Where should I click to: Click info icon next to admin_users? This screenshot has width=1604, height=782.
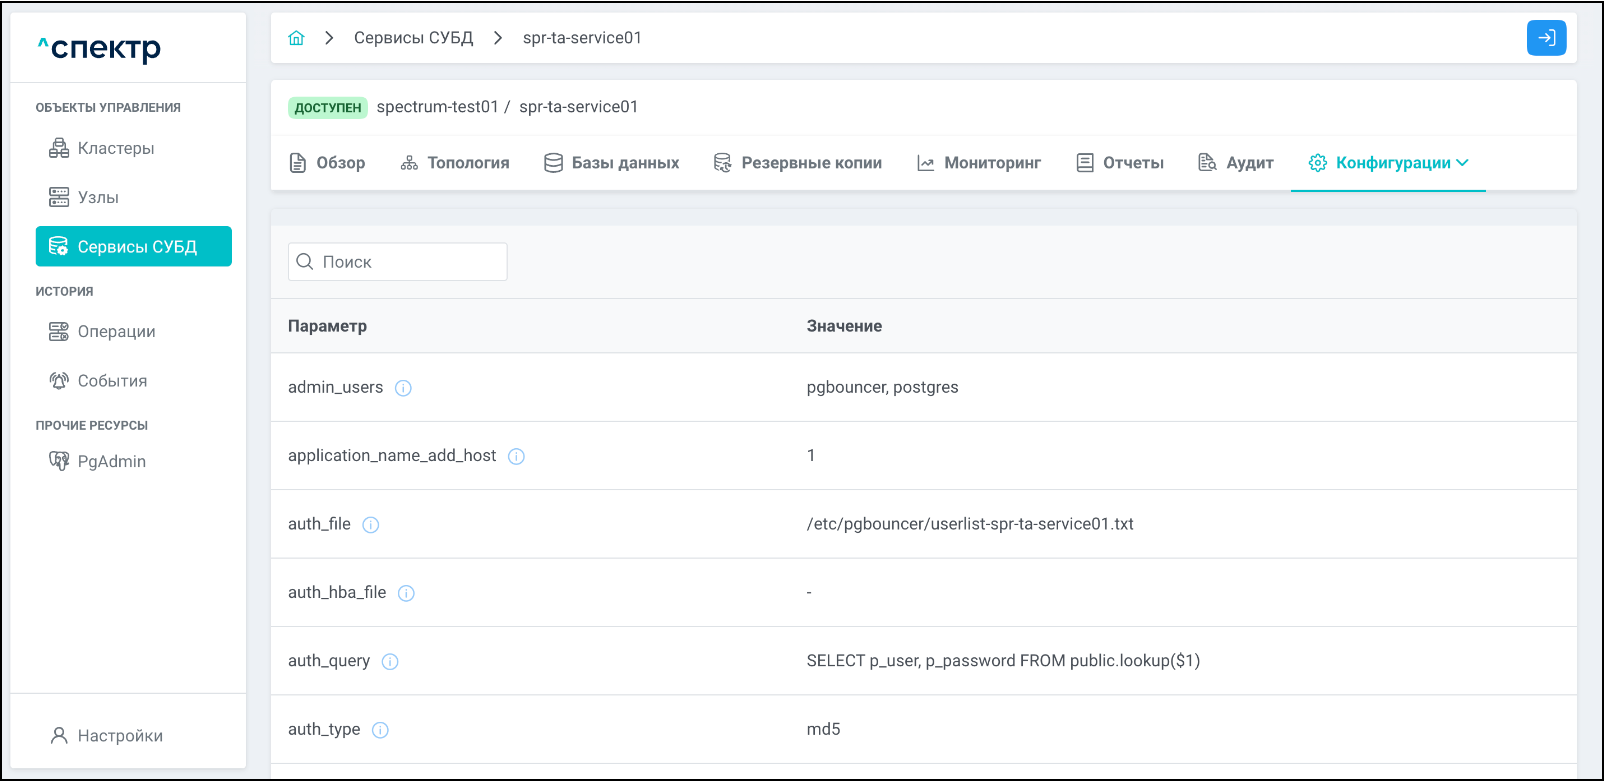(403, 388)
